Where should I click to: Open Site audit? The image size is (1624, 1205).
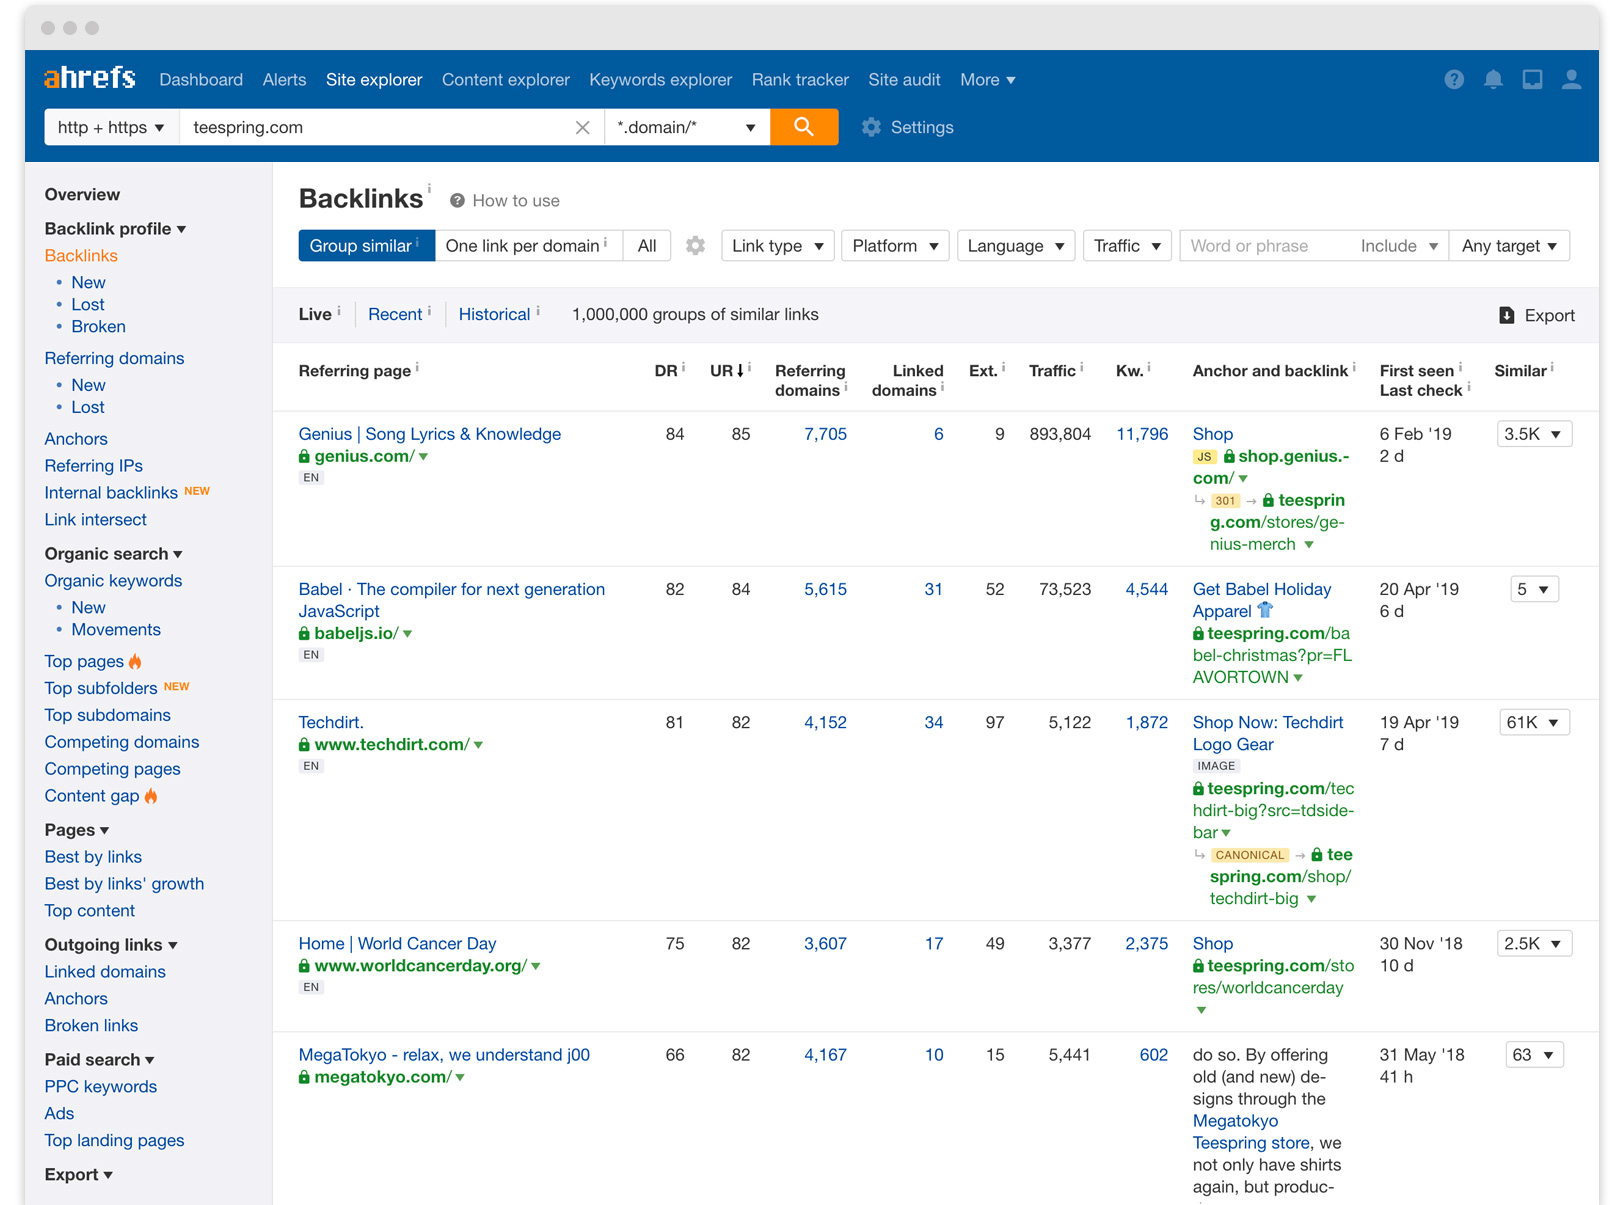904,80
